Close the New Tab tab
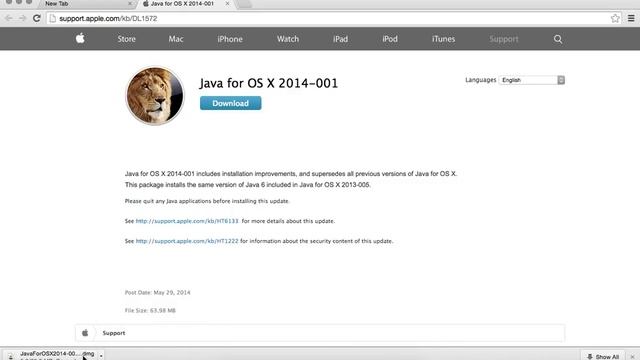The width and height of the screenshot is (640, 360). tap(130, 3)
